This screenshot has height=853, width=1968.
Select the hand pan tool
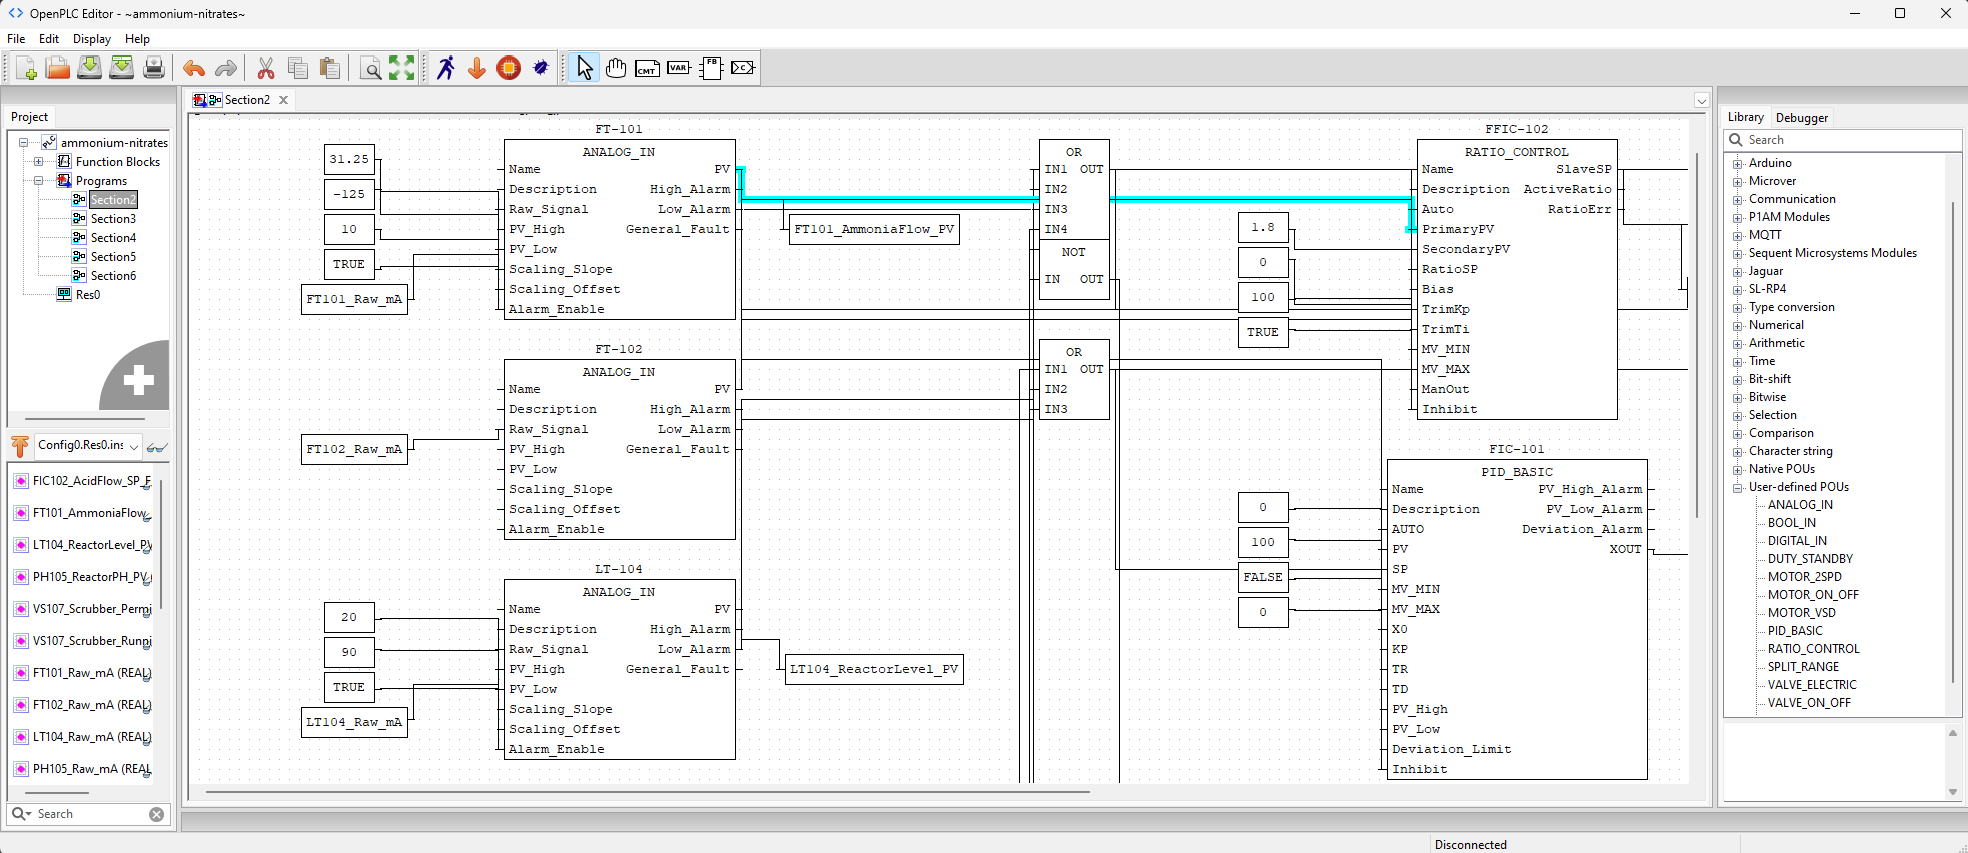[x=616, y=68]
